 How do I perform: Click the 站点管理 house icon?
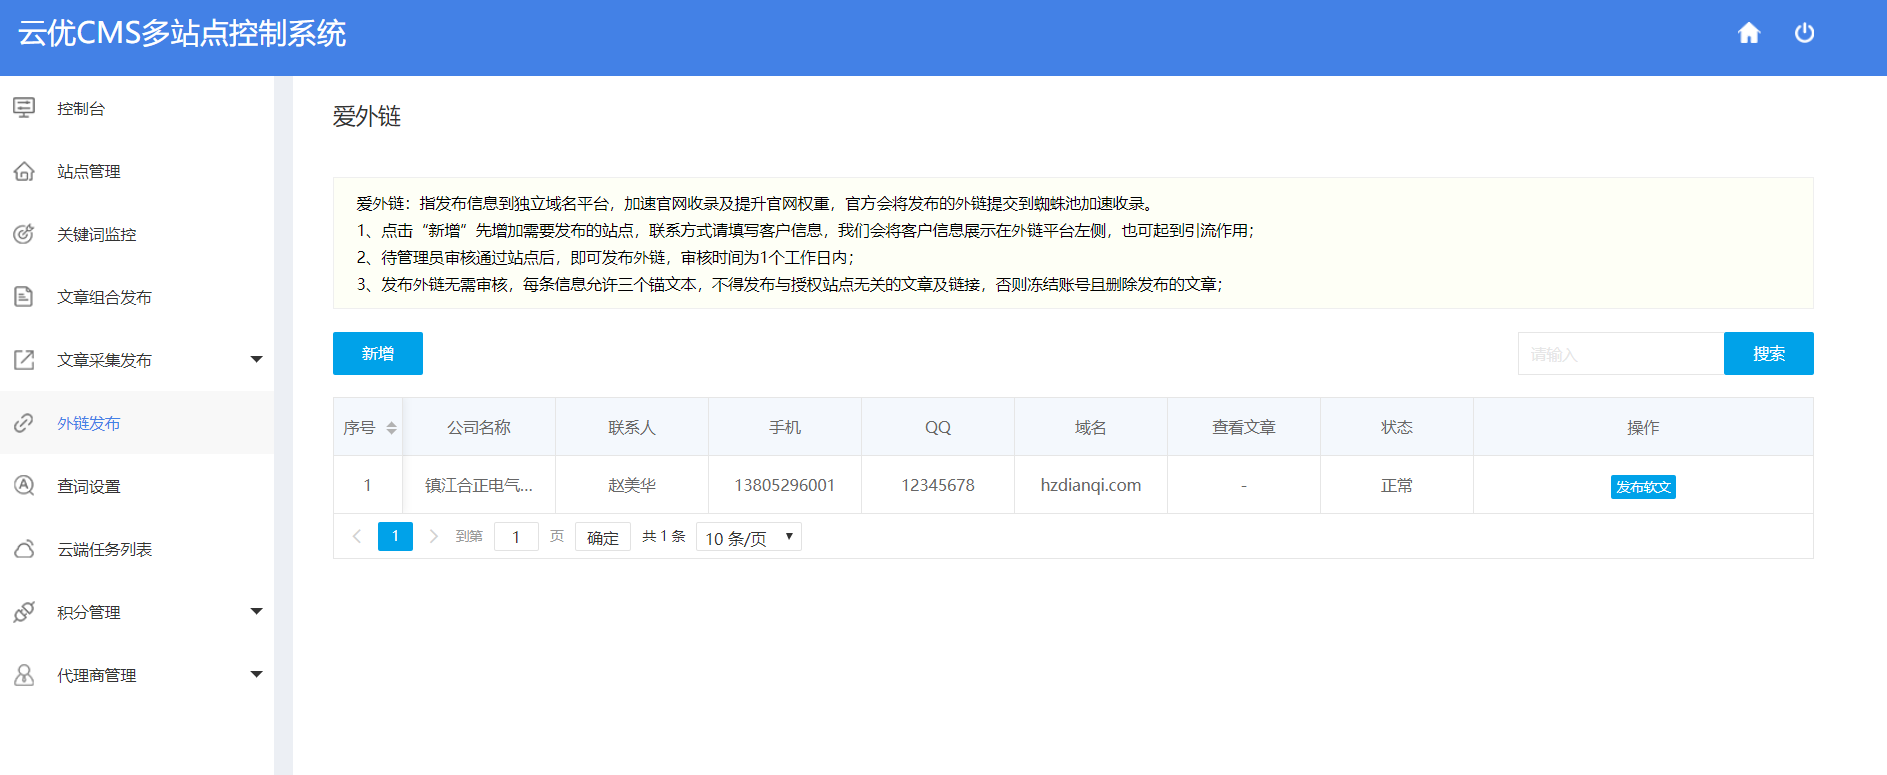click(x=24, y=171)
